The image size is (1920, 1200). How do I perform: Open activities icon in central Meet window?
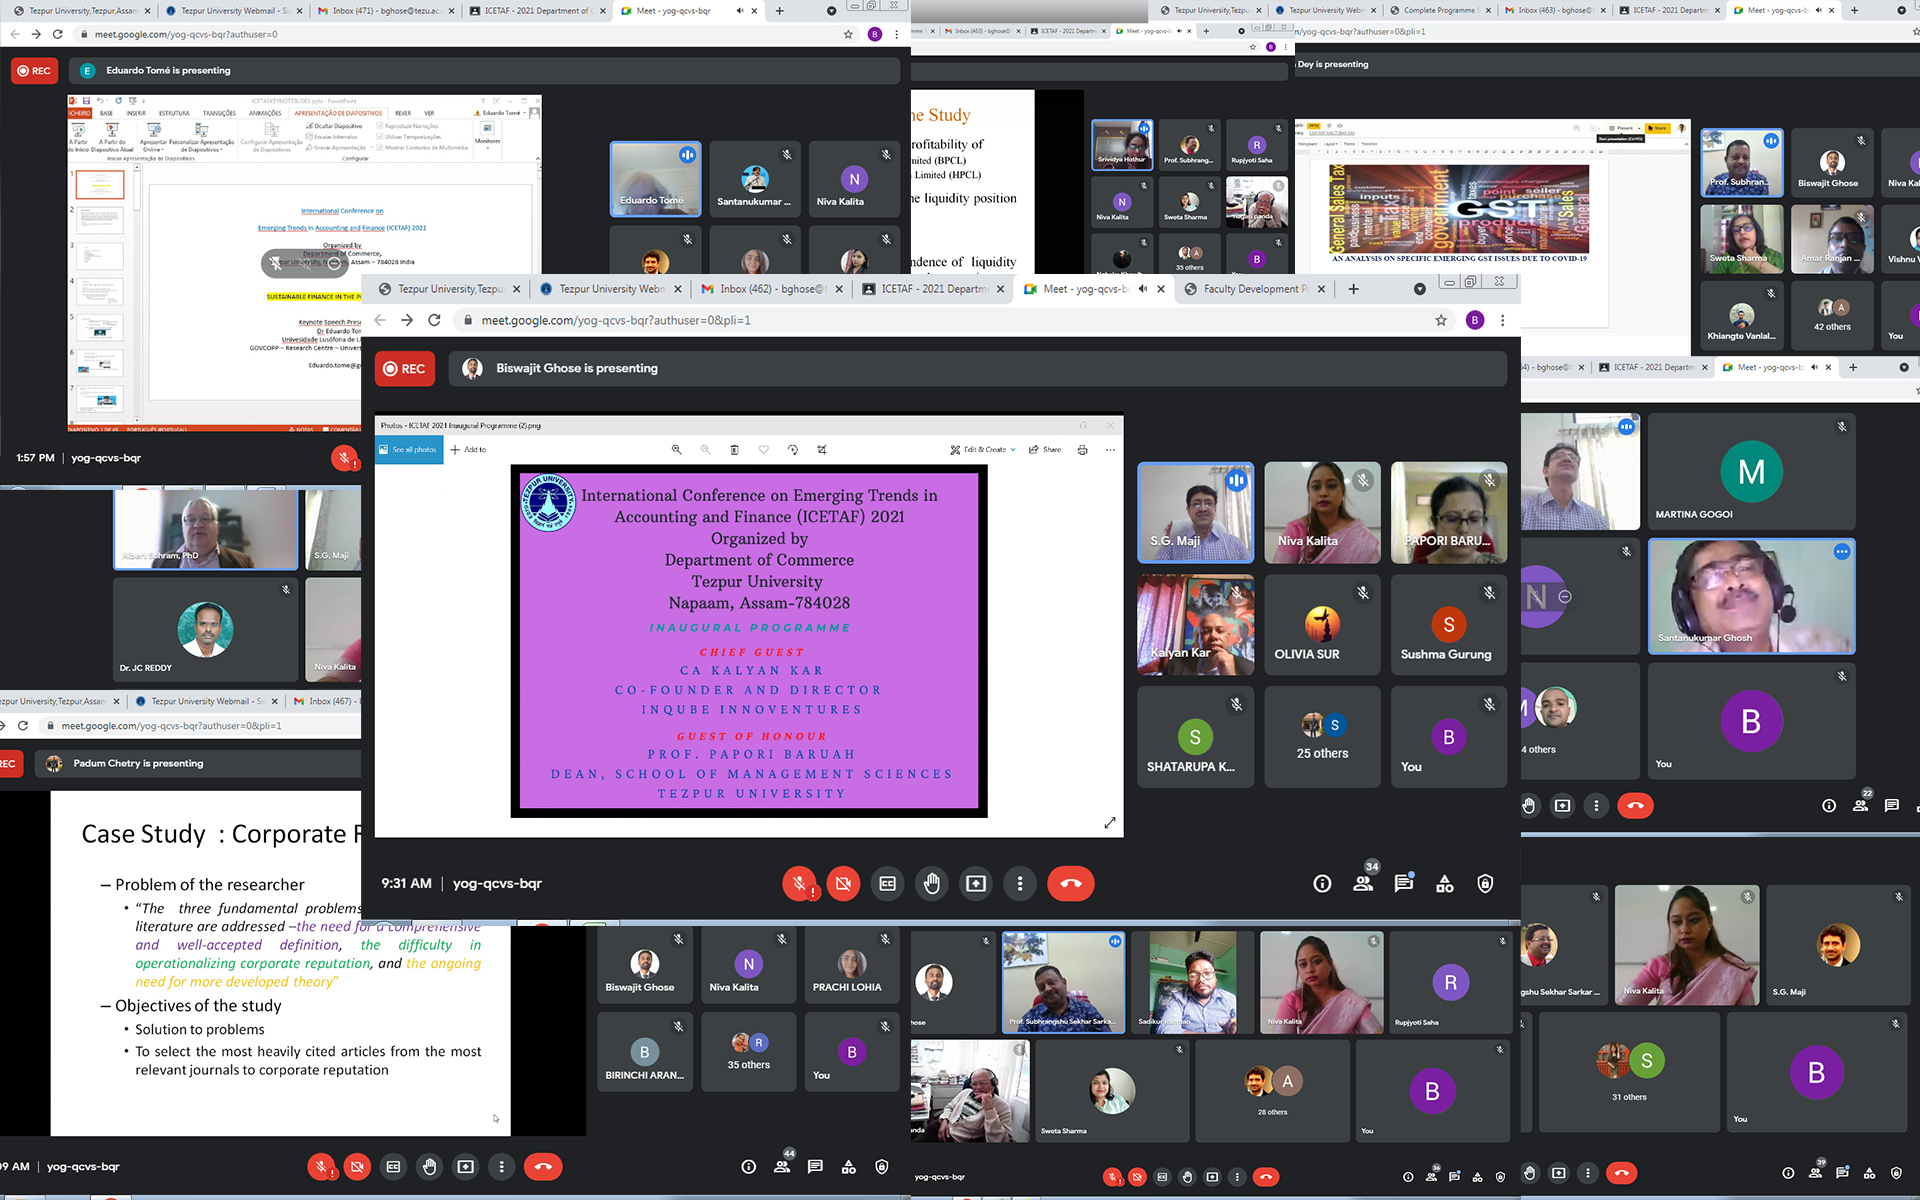coord(1445,884)
